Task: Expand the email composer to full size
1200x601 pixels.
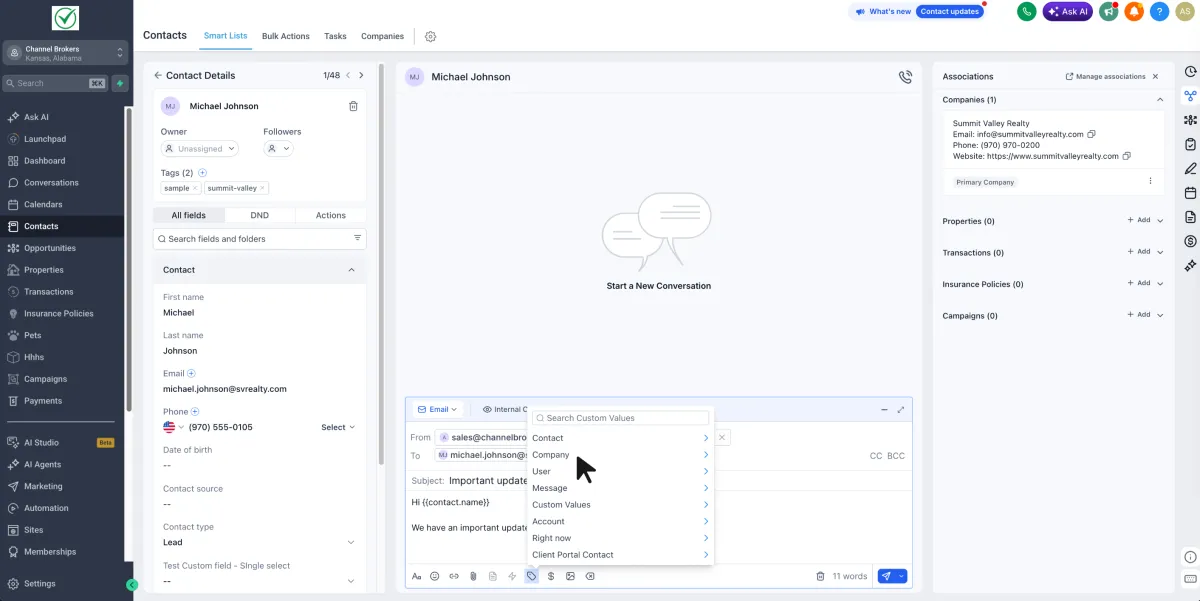Action: (901, 409)
